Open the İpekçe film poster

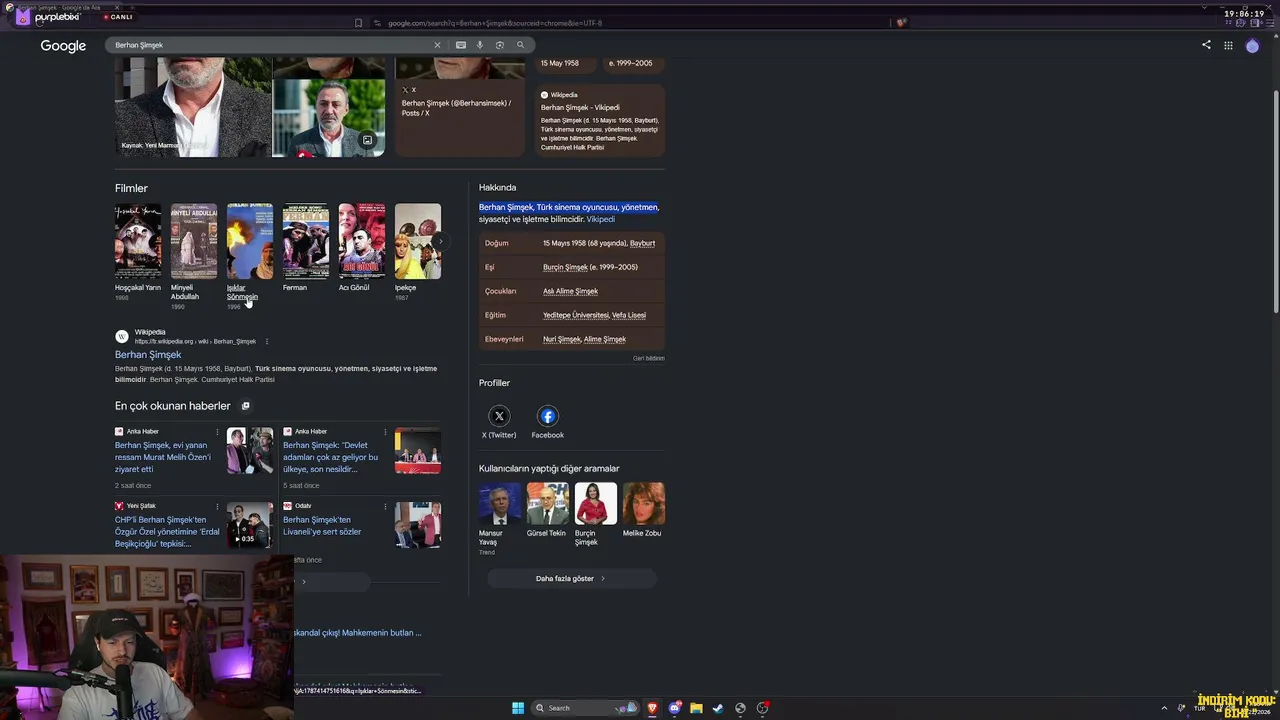(x=418, y=241)
